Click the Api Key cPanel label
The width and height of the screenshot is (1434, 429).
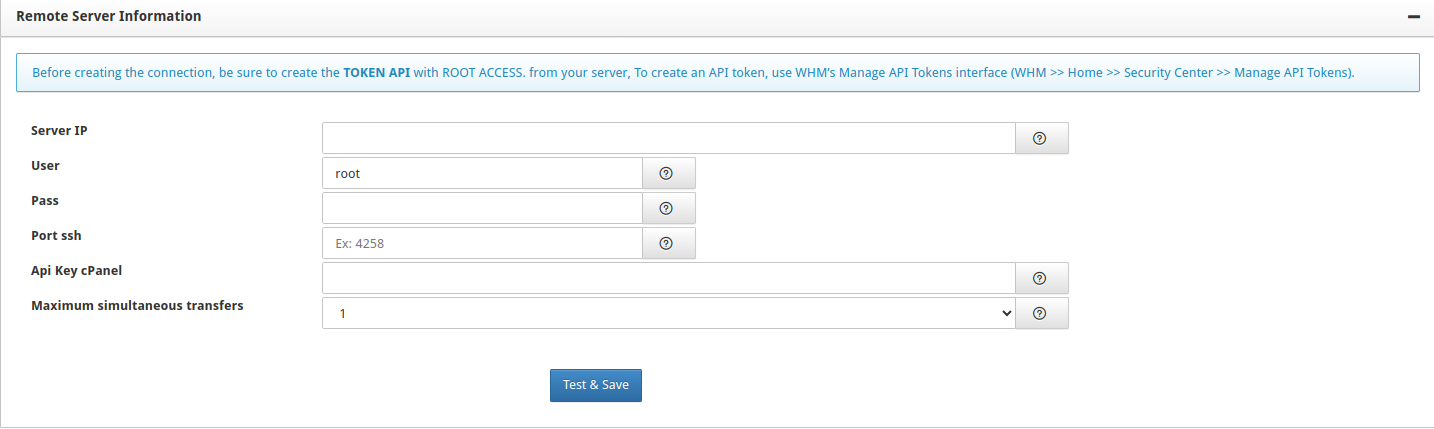[76, 271]
